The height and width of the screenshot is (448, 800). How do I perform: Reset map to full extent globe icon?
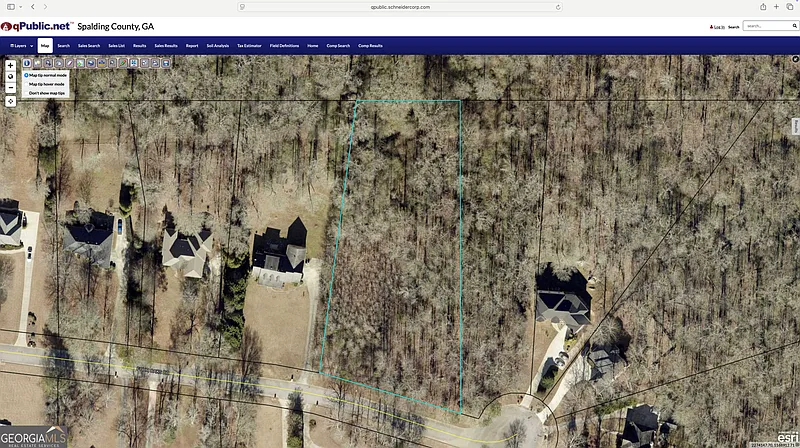pyautogui.click(x=10, y=76)
